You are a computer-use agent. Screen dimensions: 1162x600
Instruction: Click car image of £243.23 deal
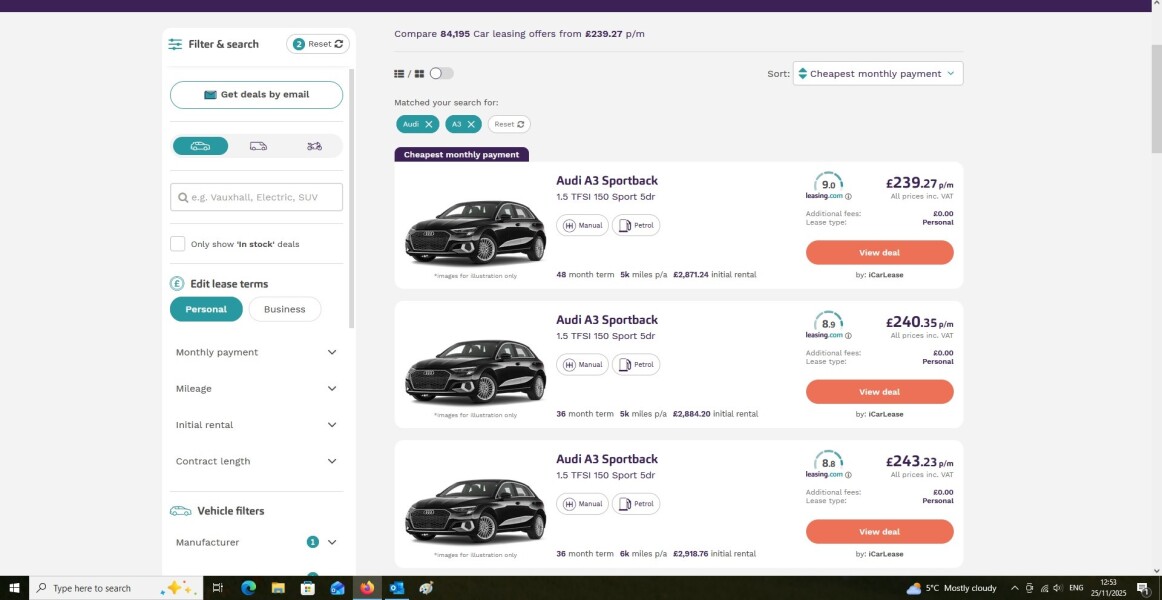point(475,510)
